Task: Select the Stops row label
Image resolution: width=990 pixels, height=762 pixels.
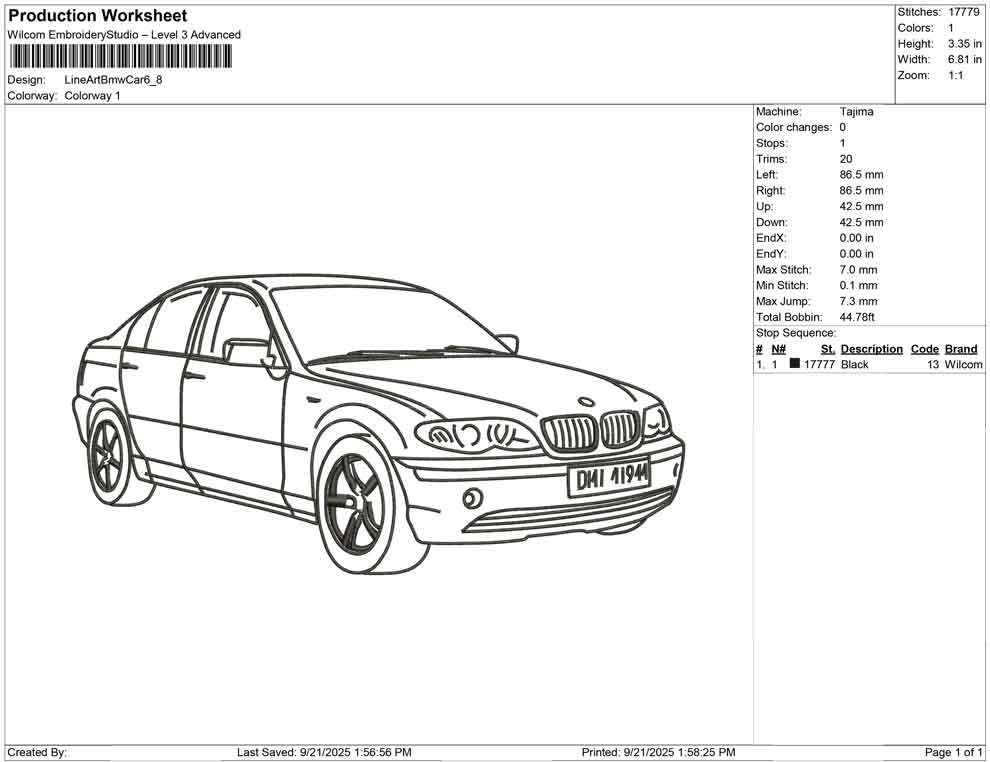Action: point(772,143)
